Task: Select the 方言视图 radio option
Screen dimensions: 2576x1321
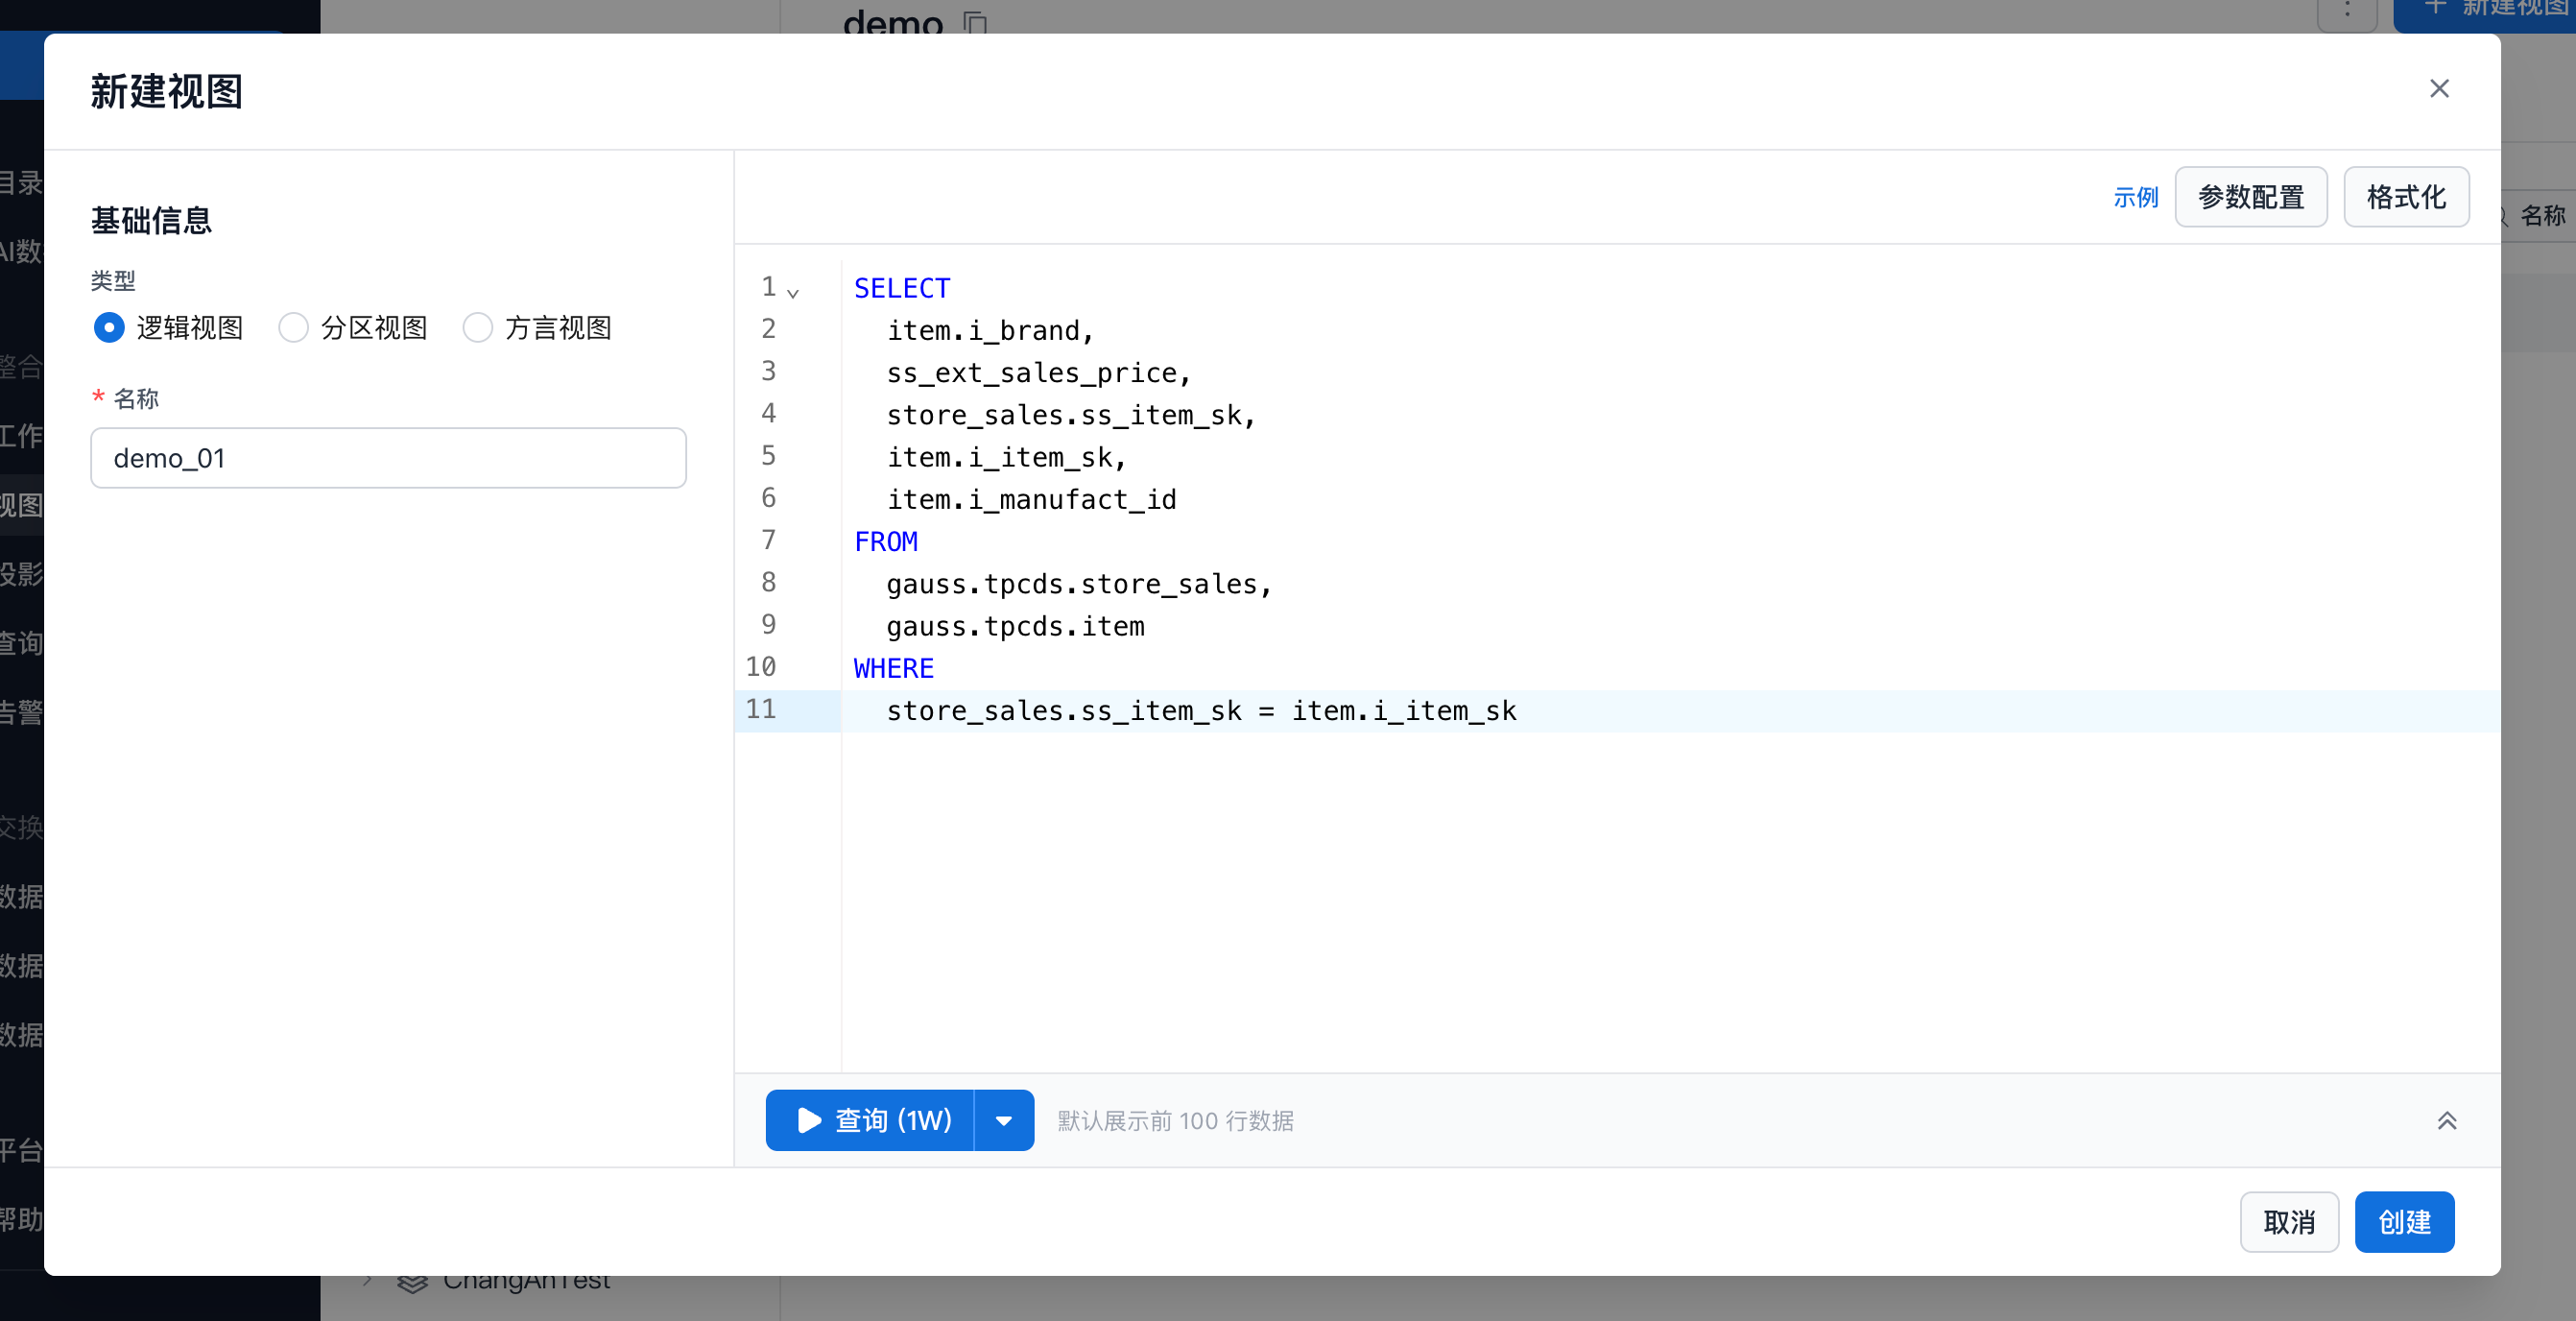Action: tap(478, 328)
